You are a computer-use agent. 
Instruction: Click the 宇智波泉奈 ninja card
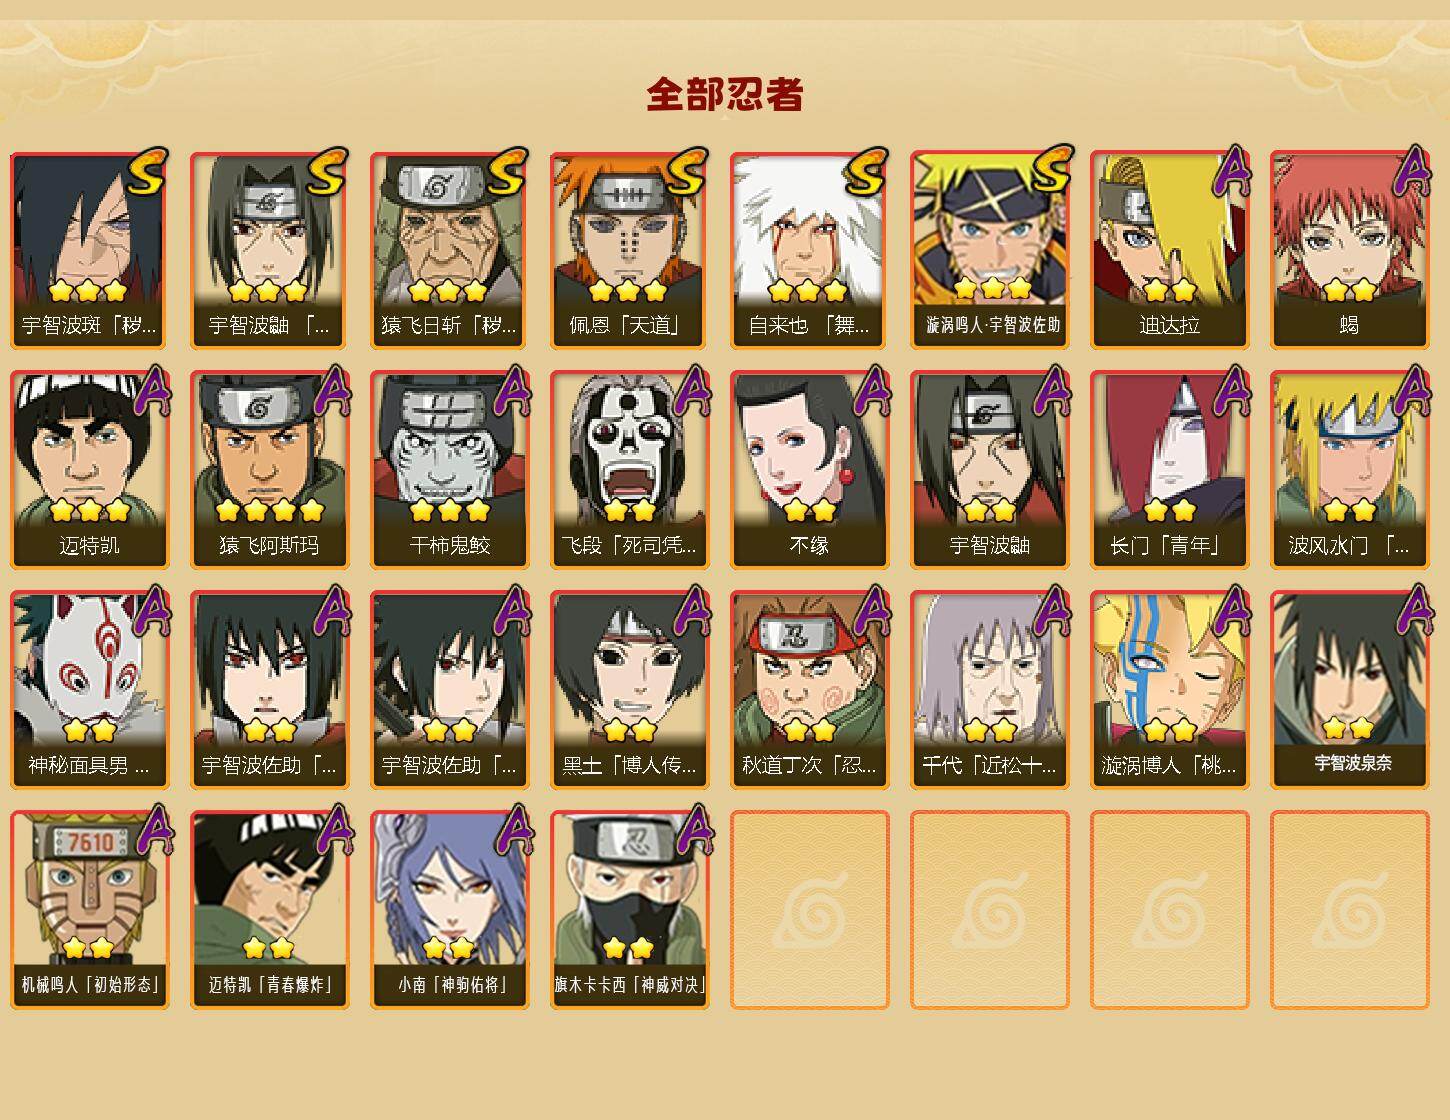(x=1349, y=689)
